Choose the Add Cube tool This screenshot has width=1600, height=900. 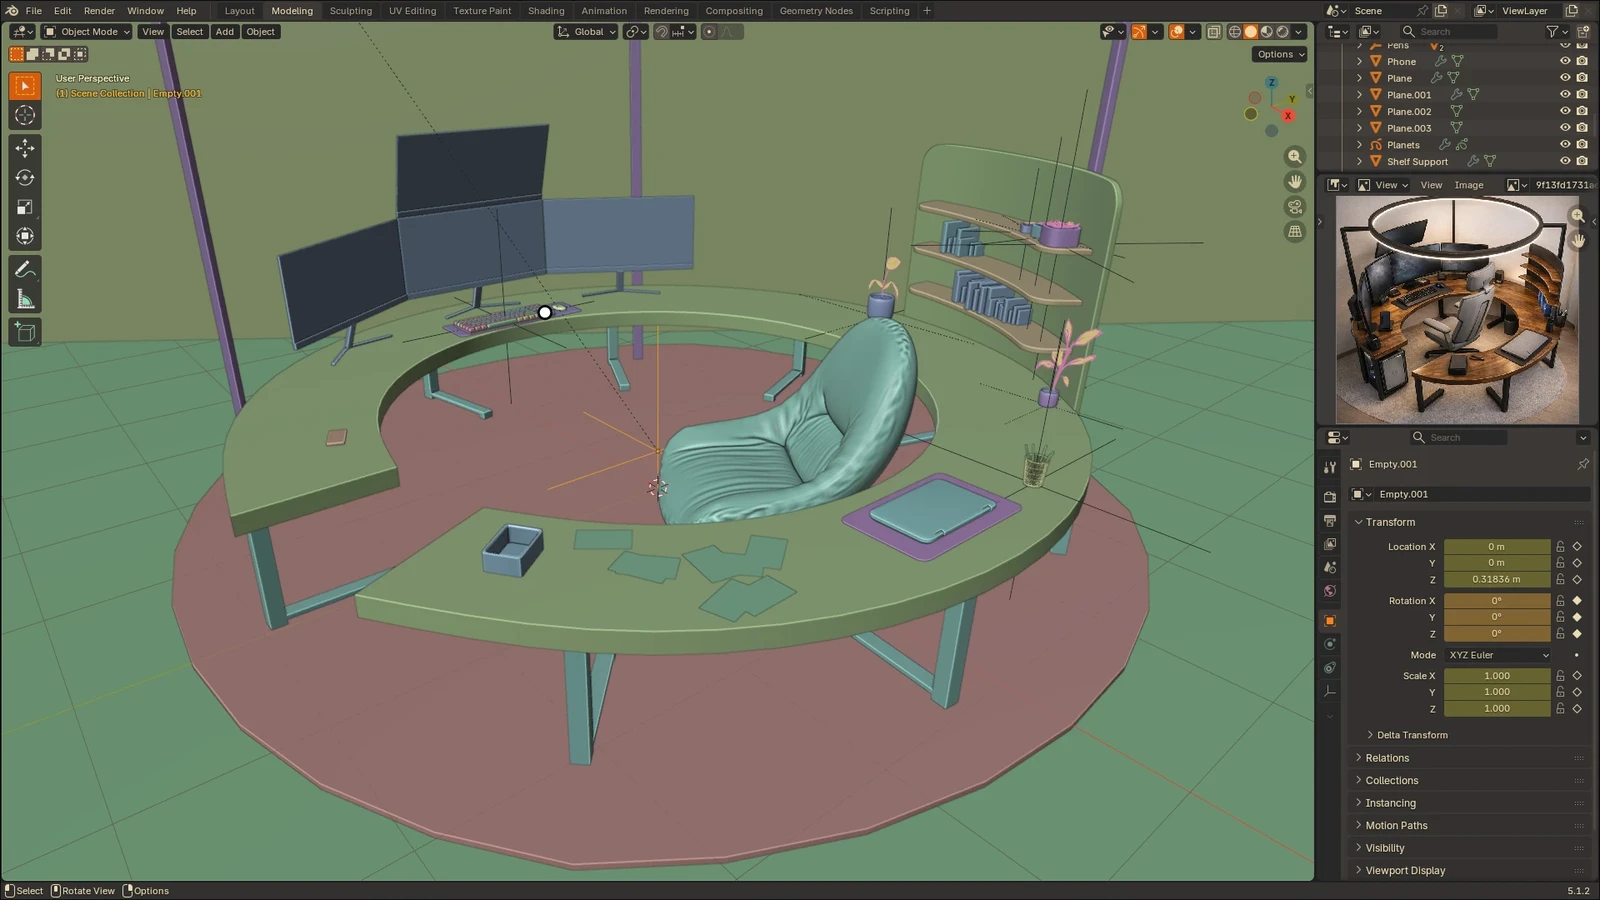click(x=25, y=332)
